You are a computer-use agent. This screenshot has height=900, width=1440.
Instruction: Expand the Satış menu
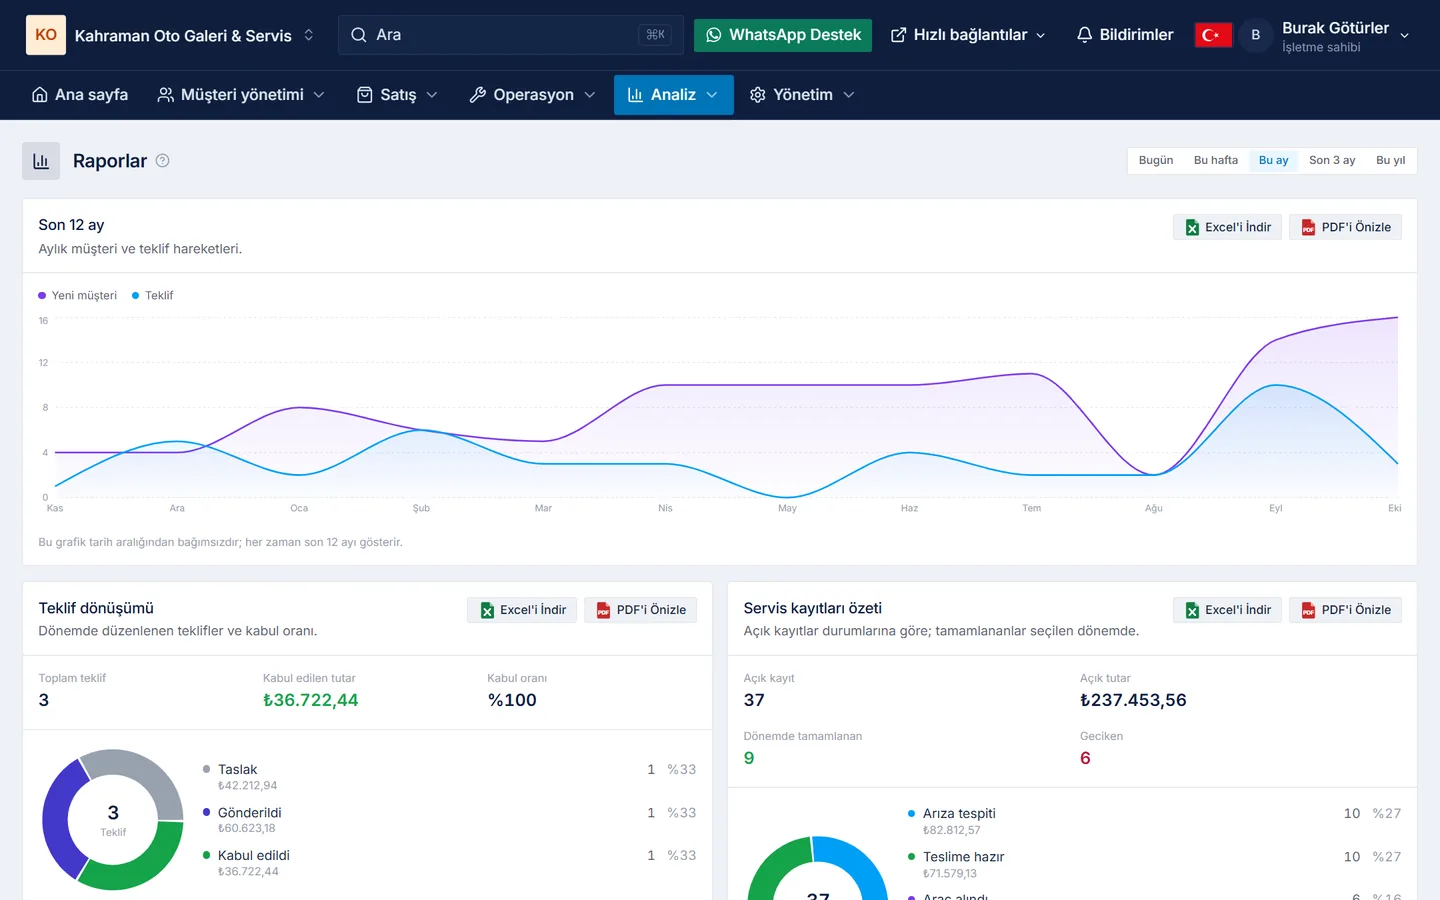pos(397,95)
